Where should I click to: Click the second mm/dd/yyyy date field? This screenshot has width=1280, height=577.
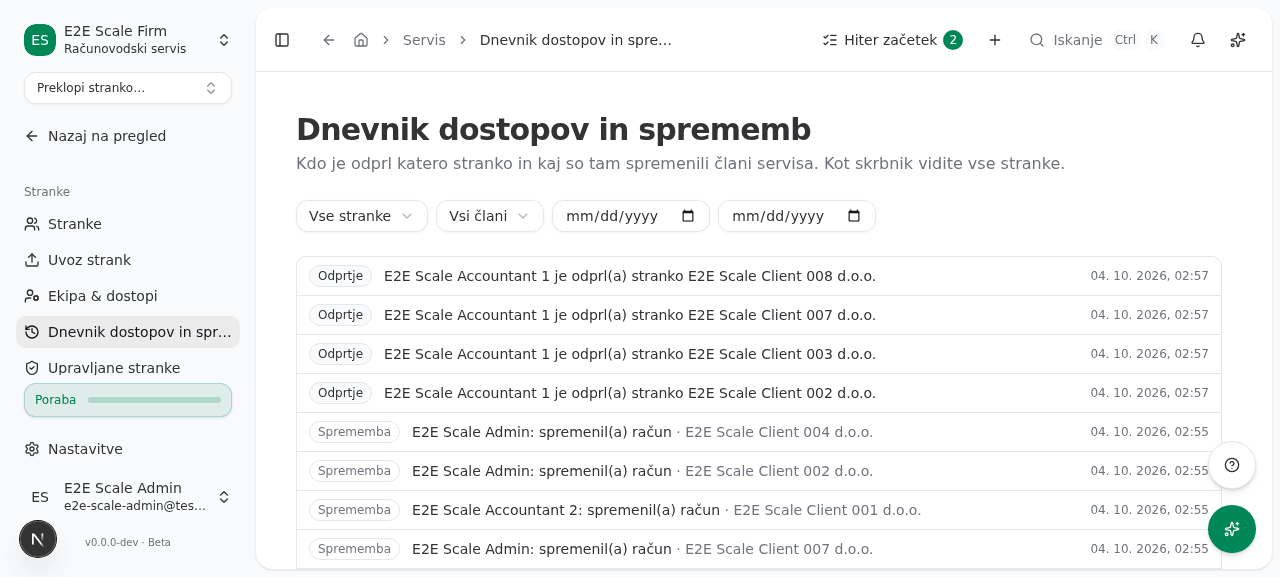point(797,216)
